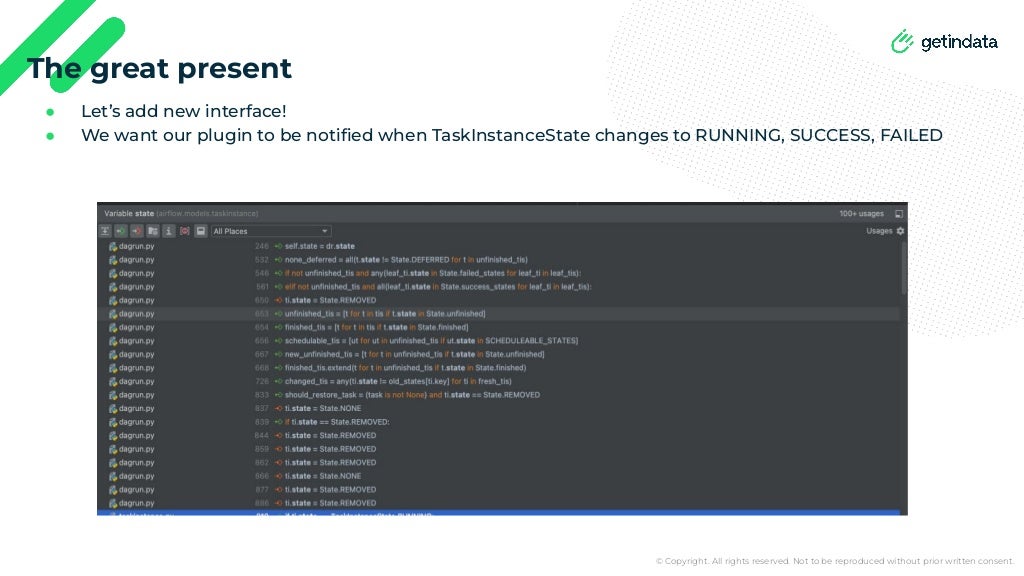
Task: Click the dagrun.py file icon on line 859 row
Action: click(112, 449)
